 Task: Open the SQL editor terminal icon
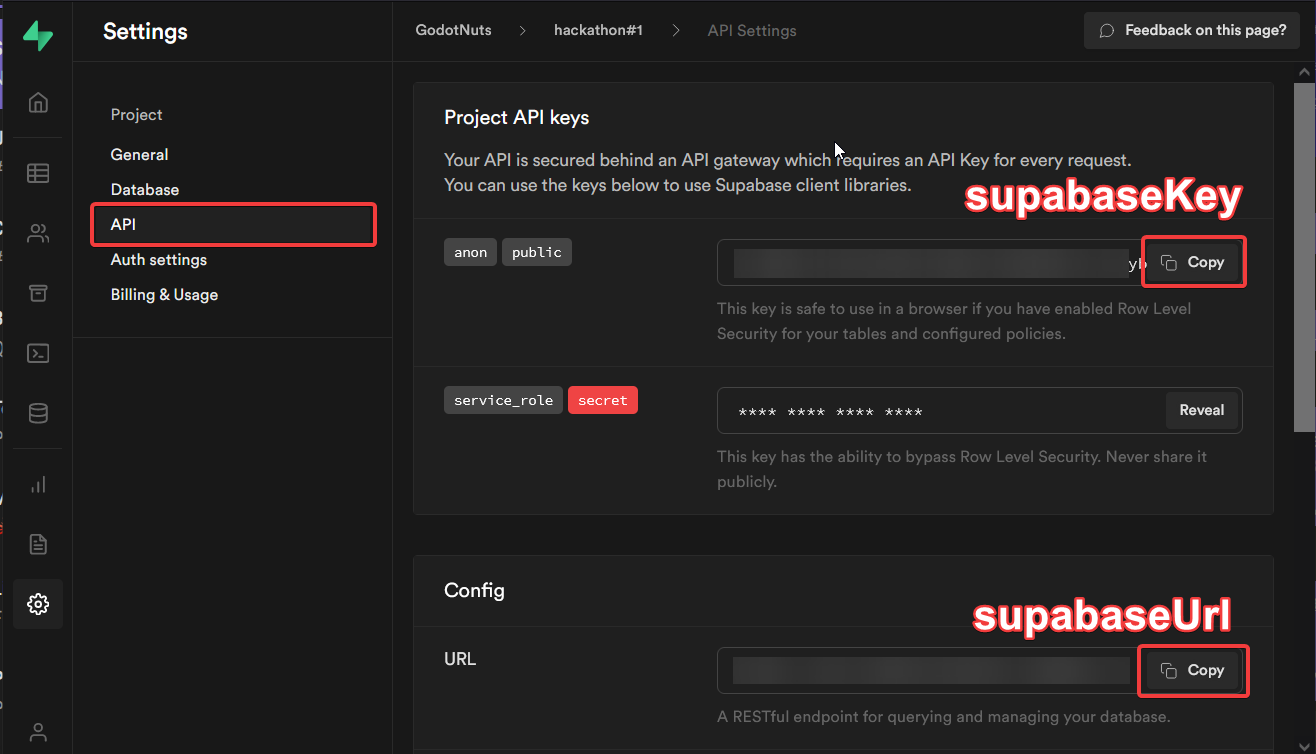pos(38,353)
